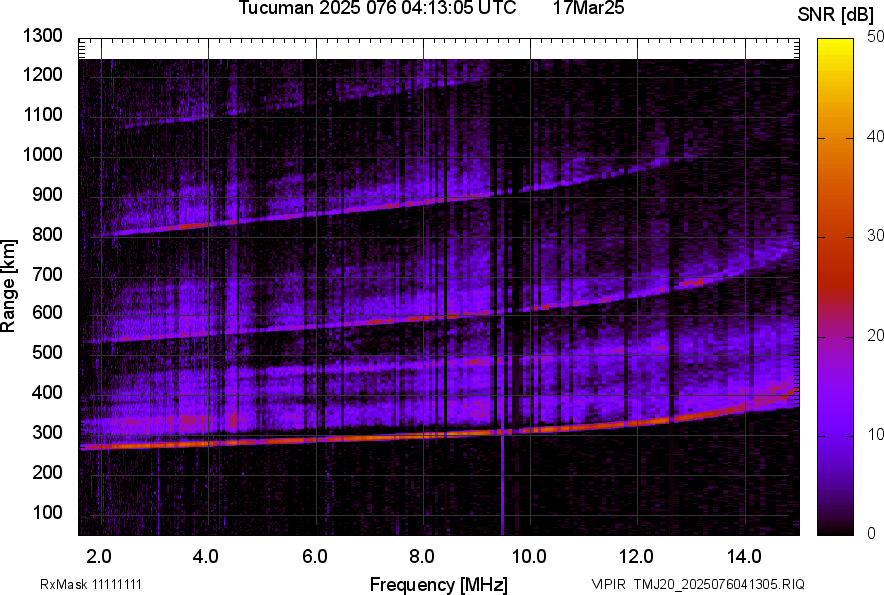The height and width of the screenshot is (595, 884).
Task: Click the 'Range [km]' axis label
Action: point(8,286)
